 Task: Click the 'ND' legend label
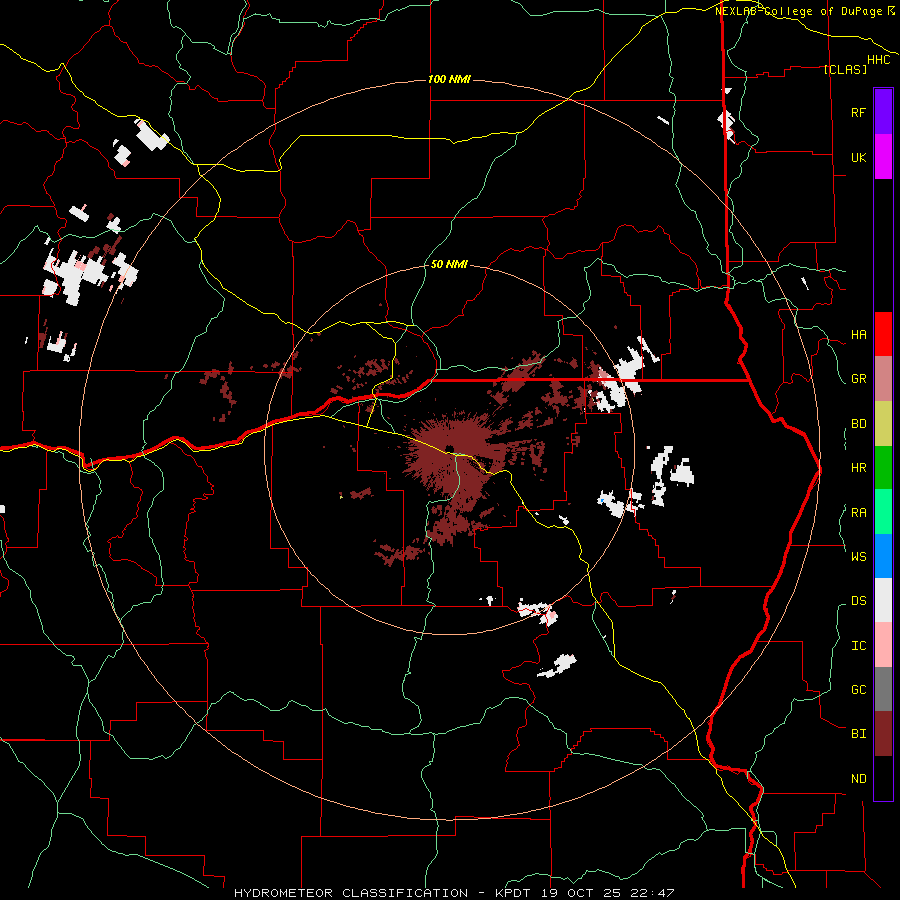click(x=858, y=779)
